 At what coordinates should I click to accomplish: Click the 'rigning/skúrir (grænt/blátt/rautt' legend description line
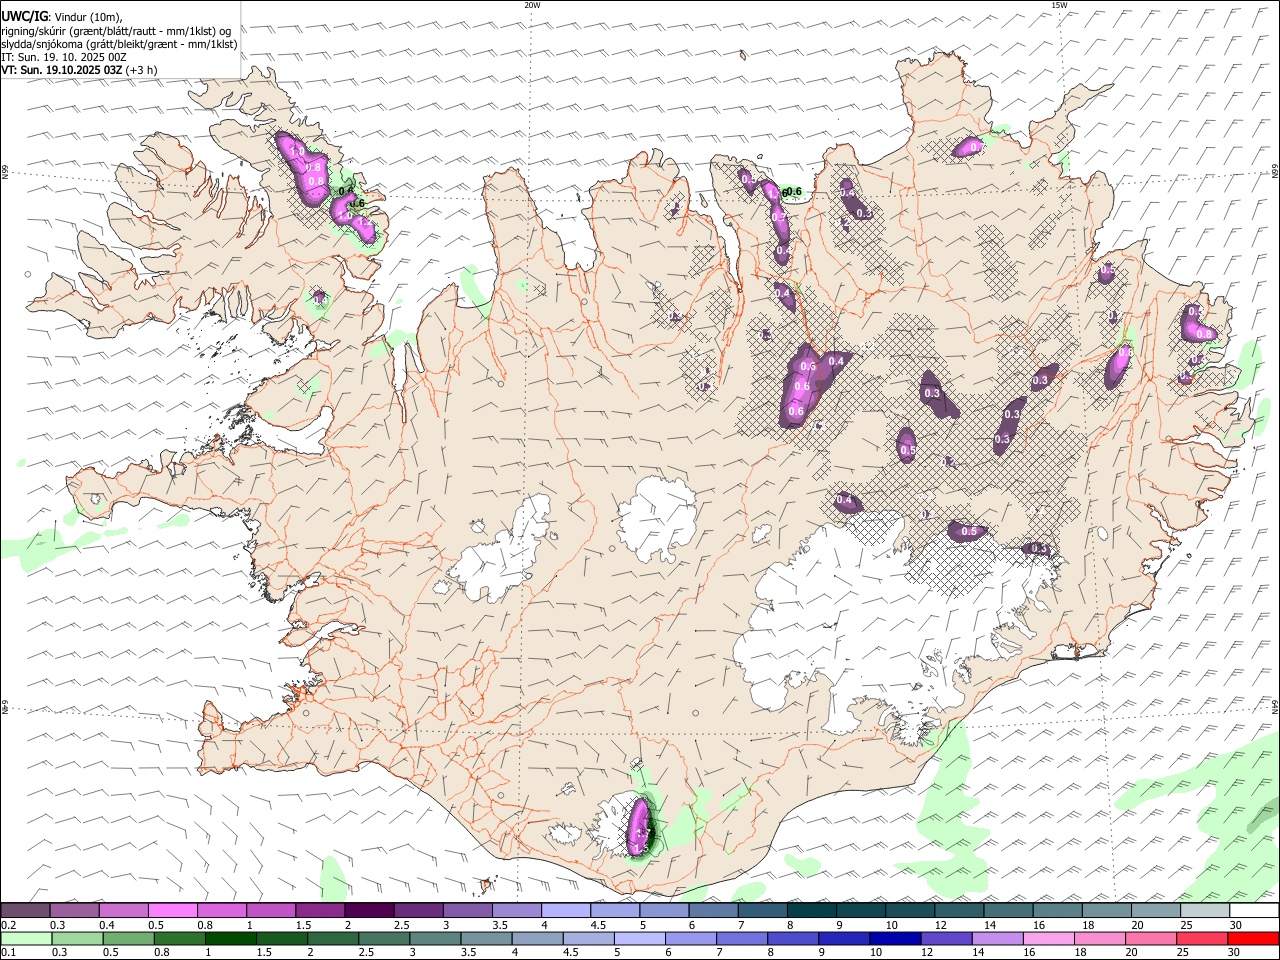point(116,31)
